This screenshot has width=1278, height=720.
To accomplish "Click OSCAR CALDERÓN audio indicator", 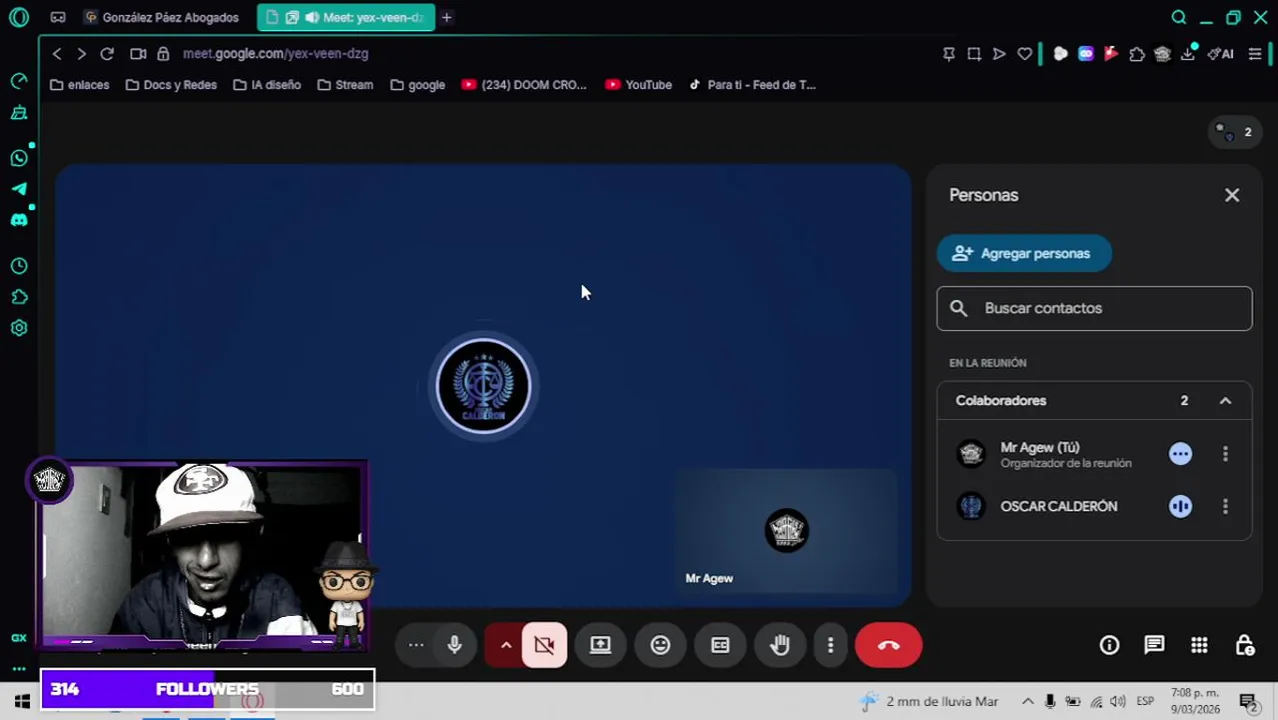I will (x=1180, y=506).
